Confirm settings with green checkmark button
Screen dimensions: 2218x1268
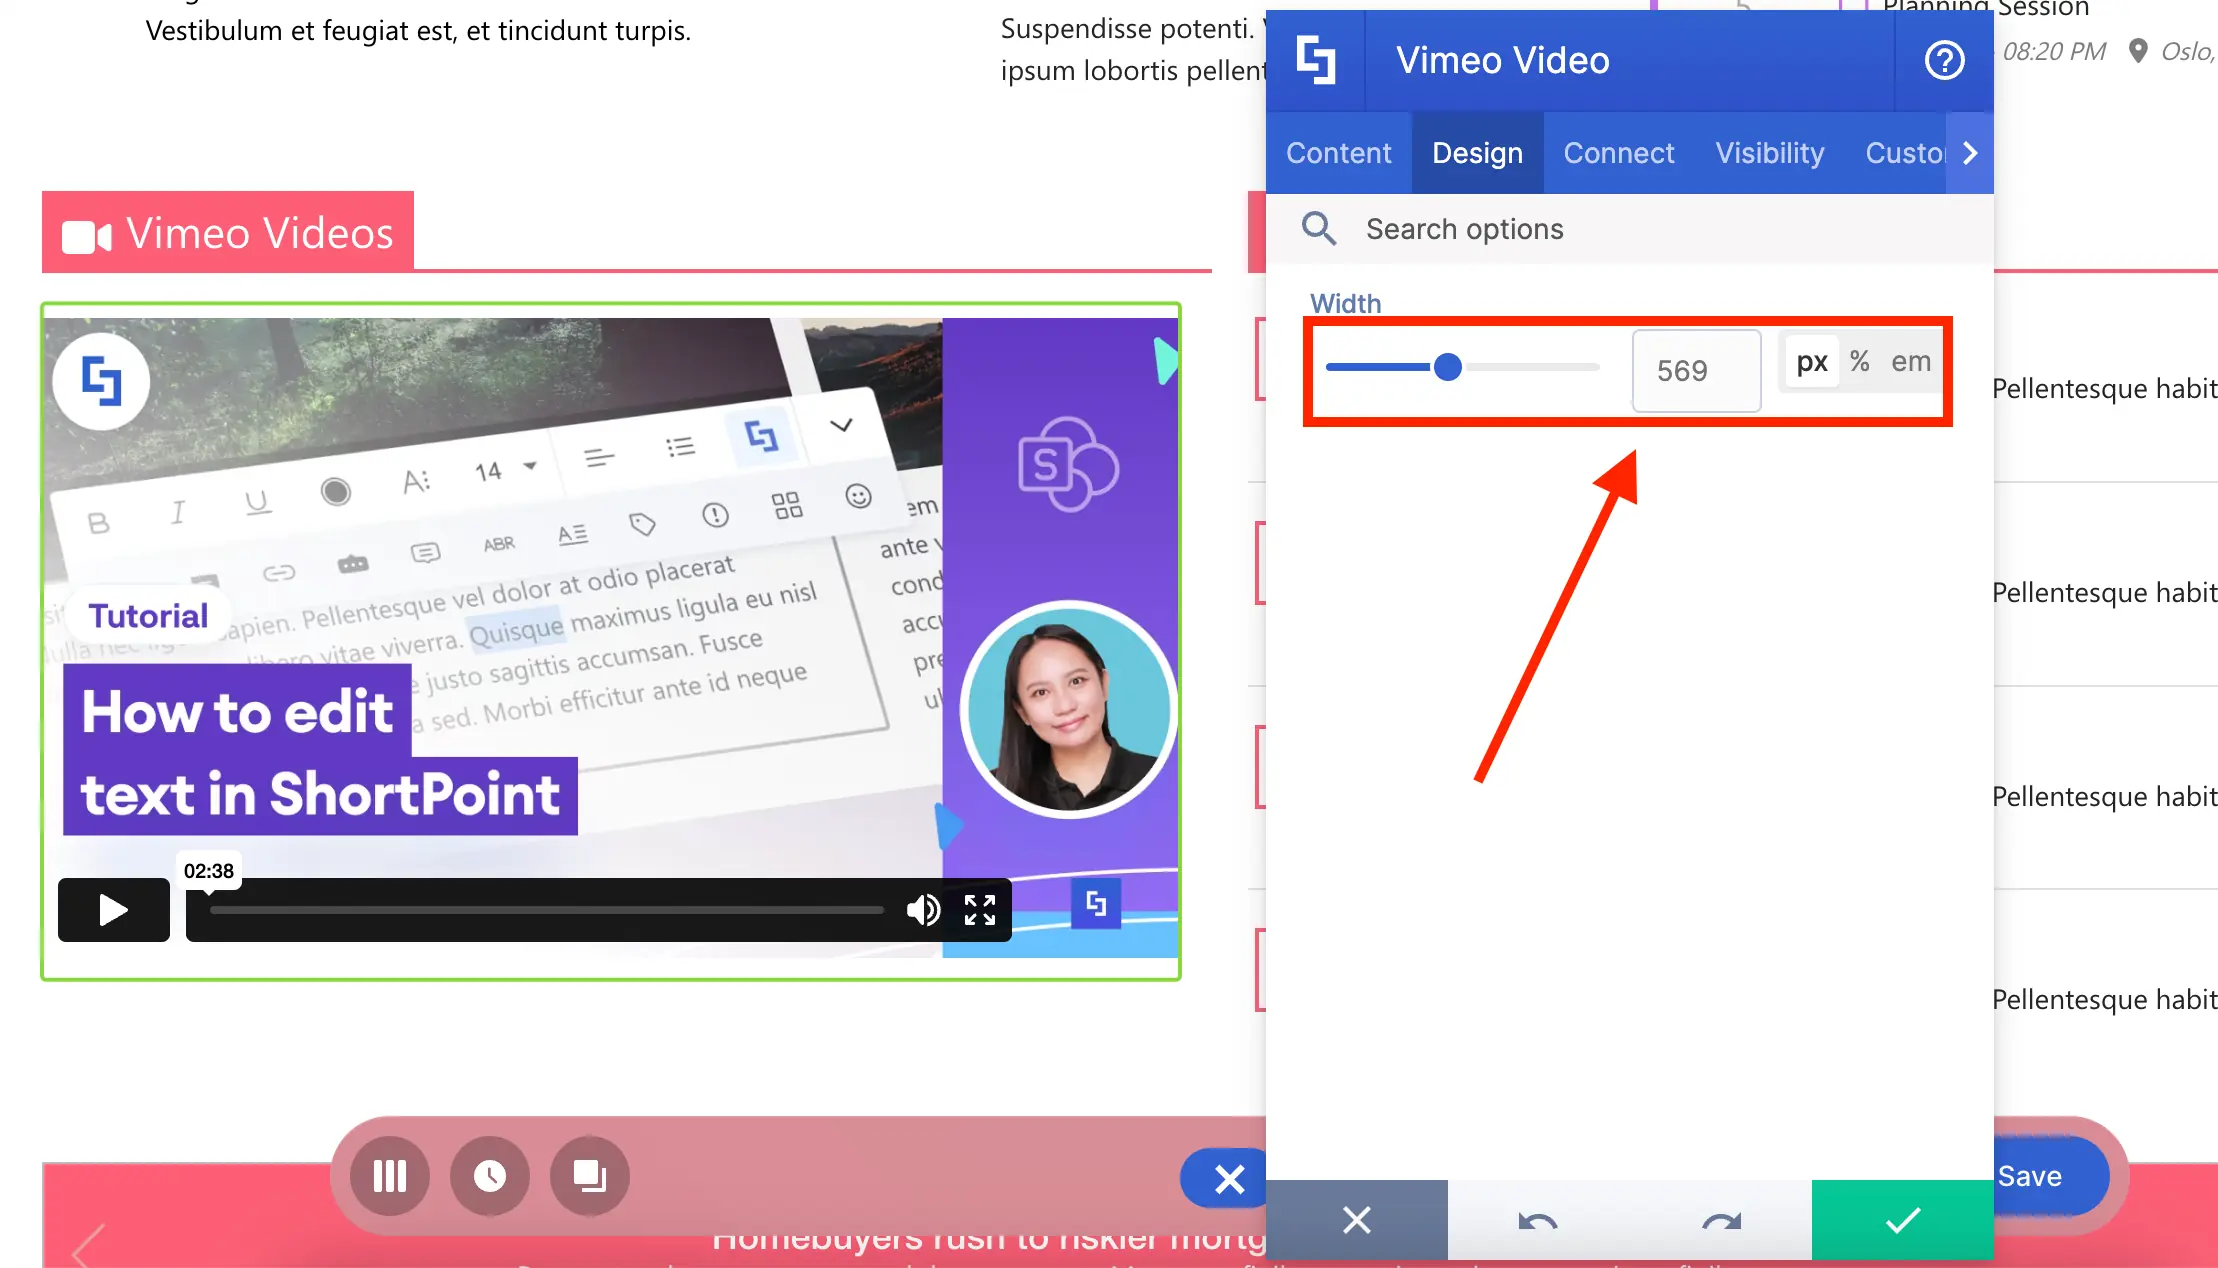click(1902, 1220)
